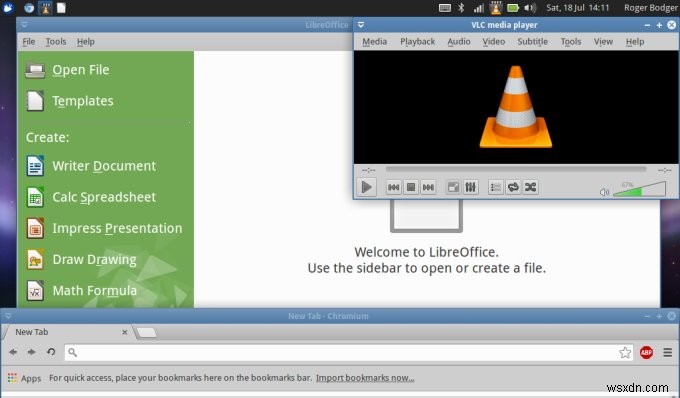Open VLC window menu arrow in title bar
This screenshot has width=680, height=398.
click(361, 25)
